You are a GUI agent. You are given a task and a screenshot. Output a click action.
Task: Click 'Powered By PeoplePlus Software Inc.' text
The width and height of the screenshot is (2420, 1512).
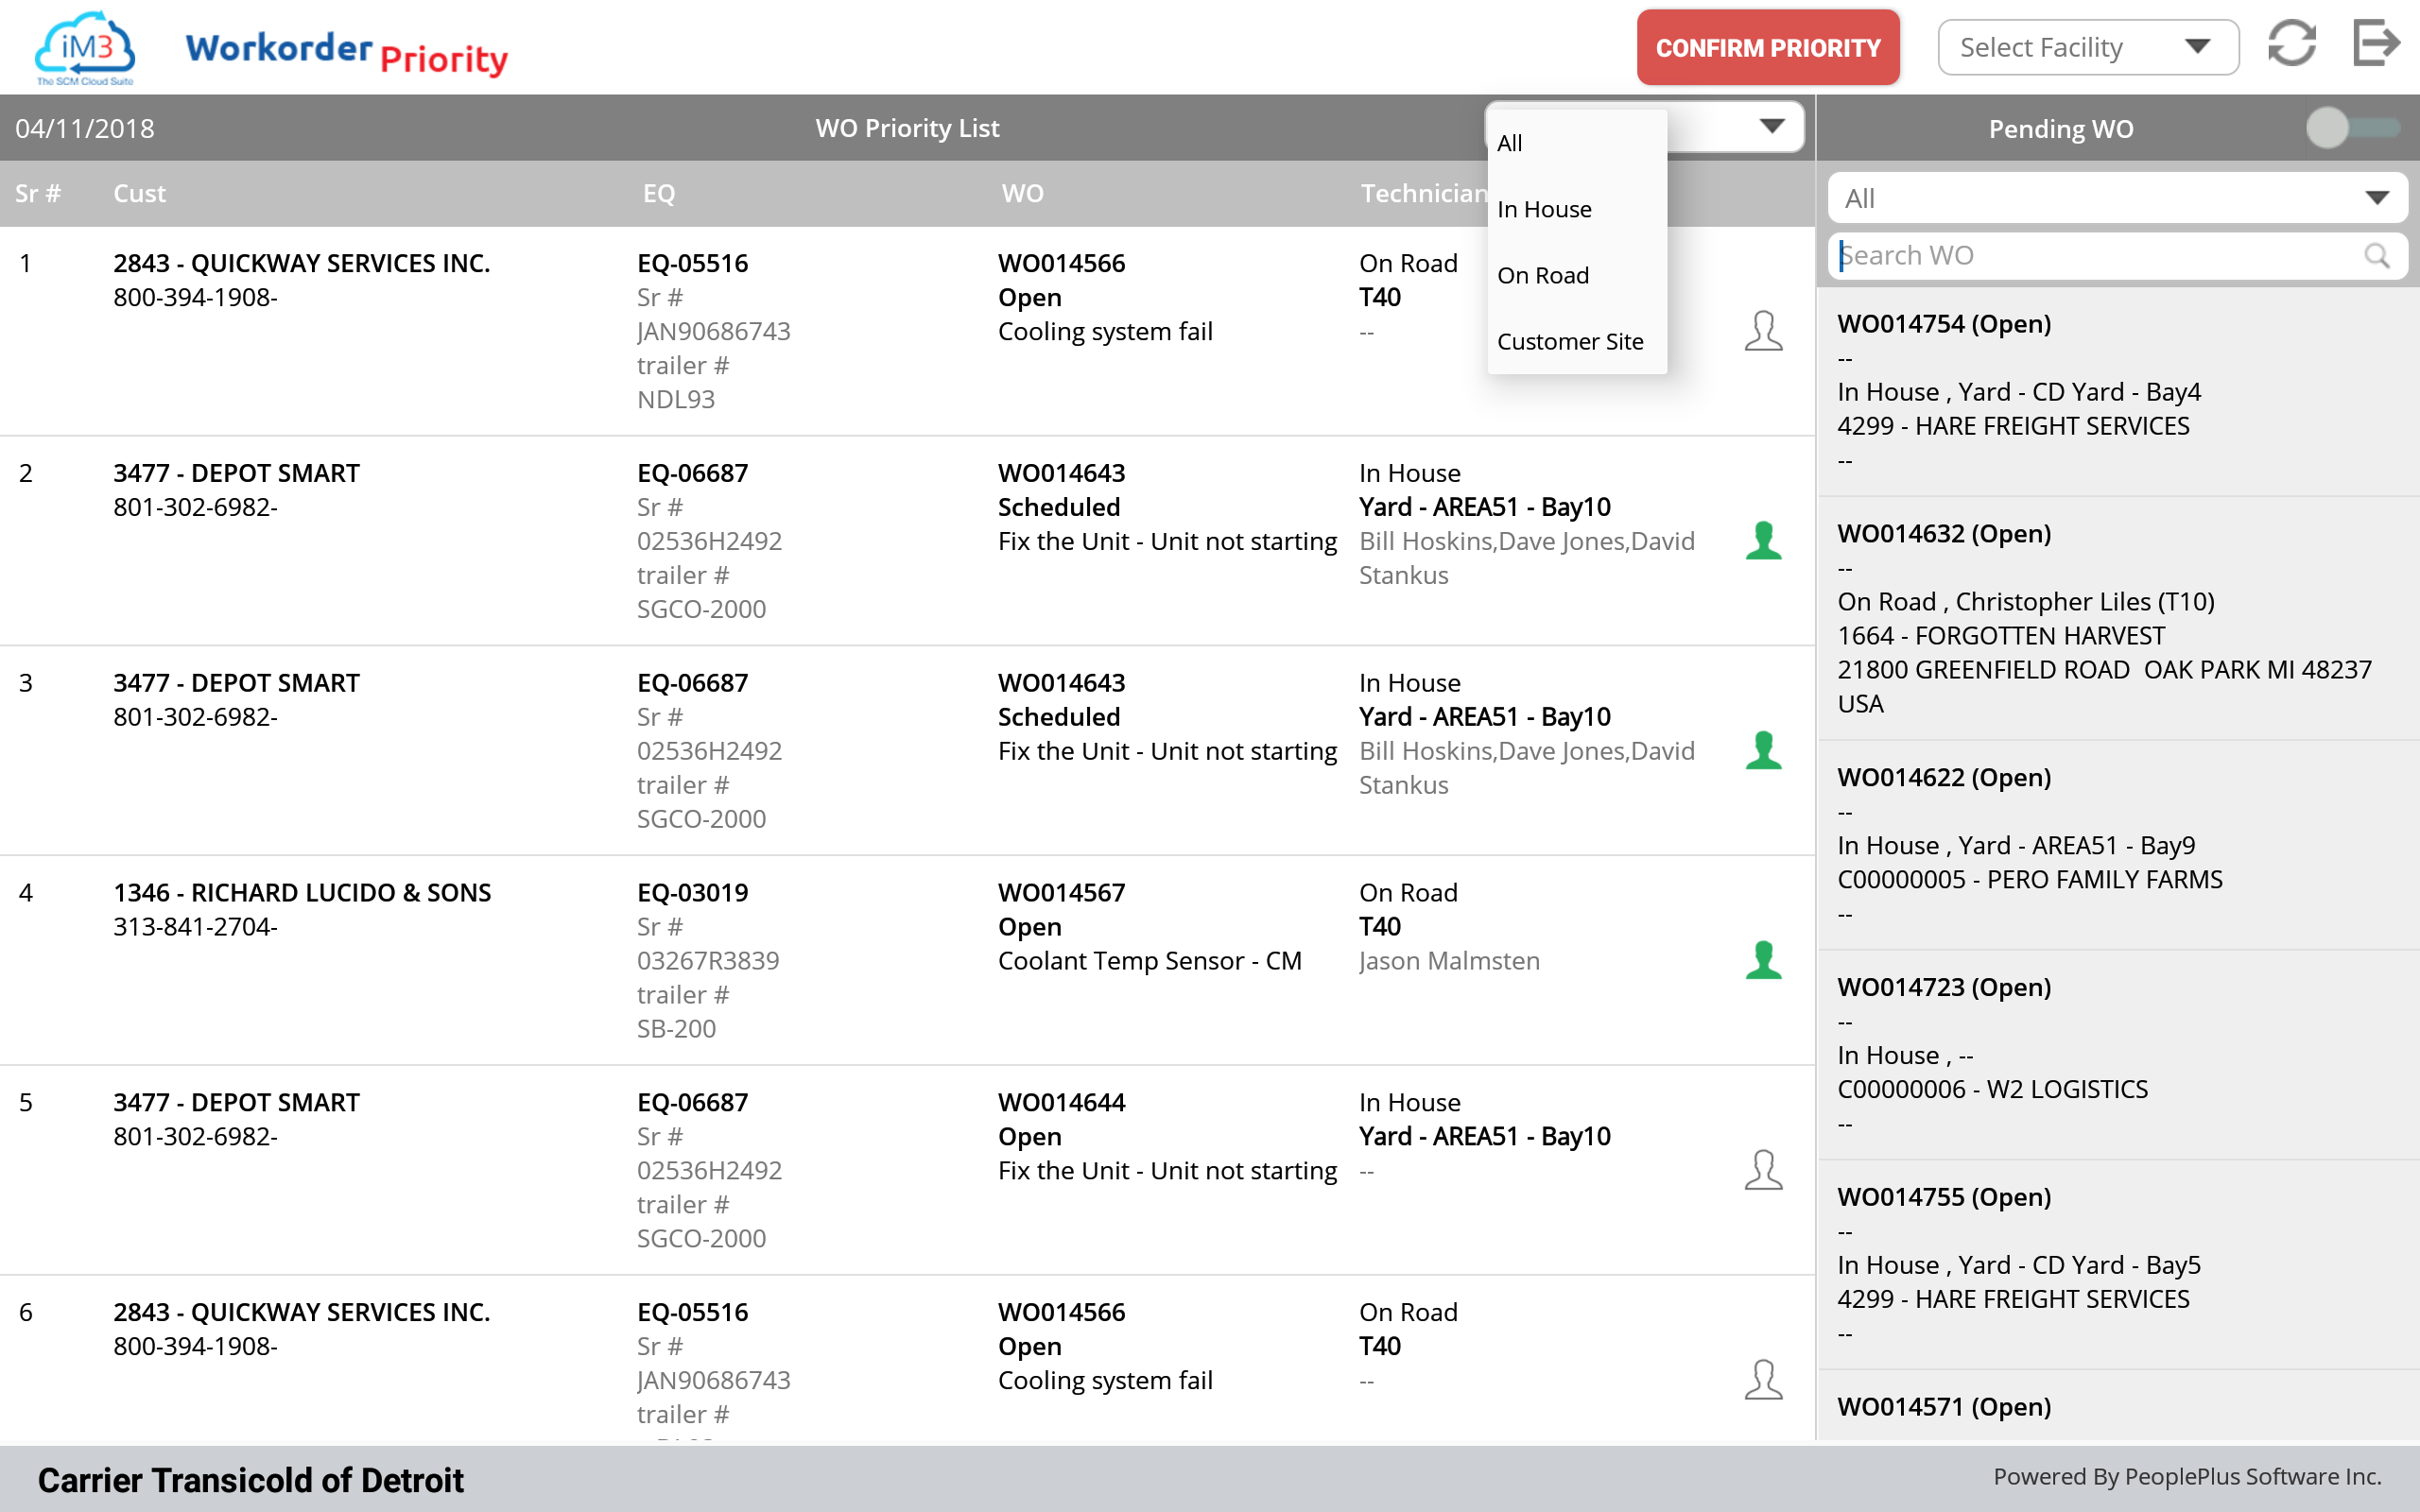click(2187, 1477)
